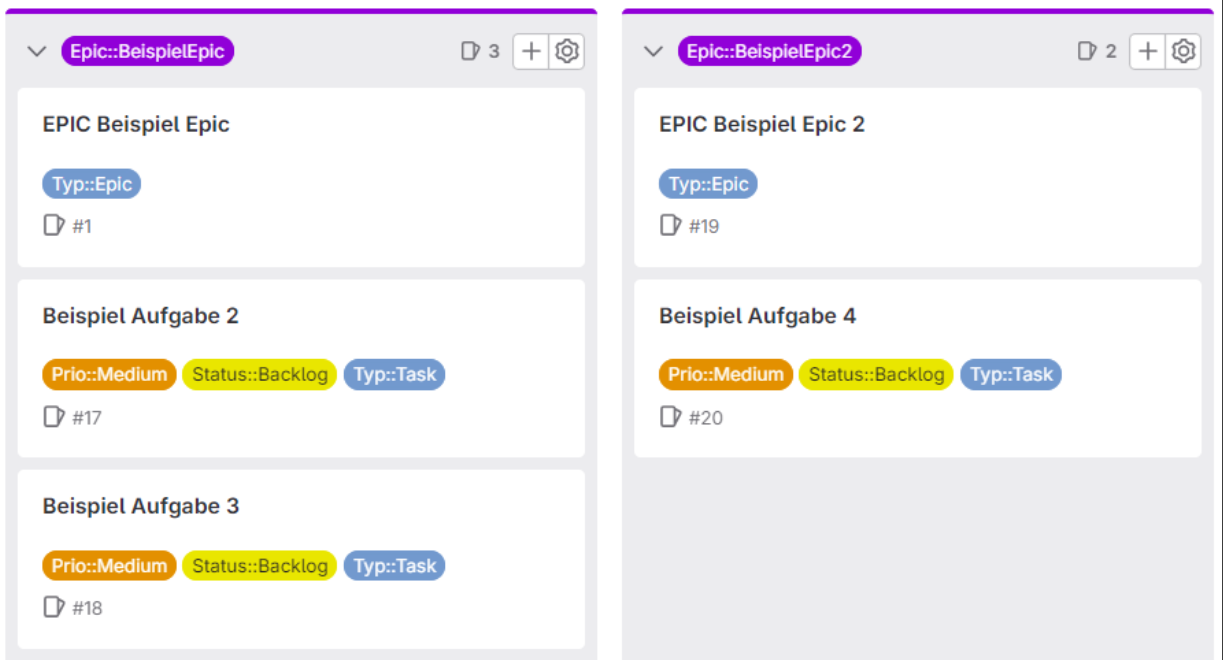Click the issue count icon showing 2
1223x660 pixels.
[1087, 51]
